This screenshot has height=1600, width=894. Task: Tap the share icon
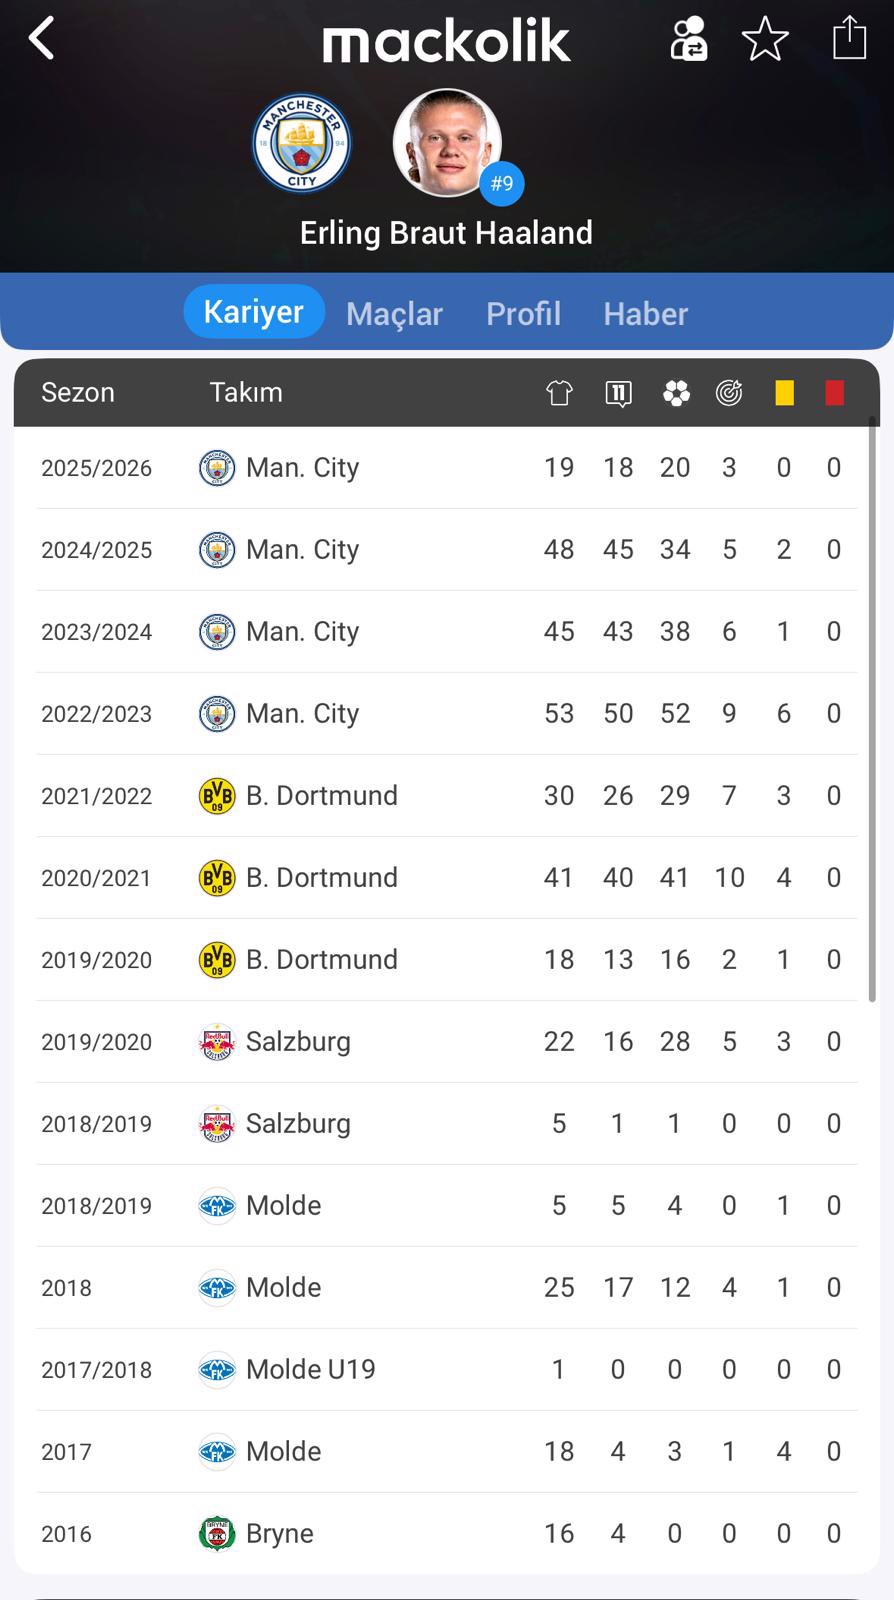pos(849,39)
